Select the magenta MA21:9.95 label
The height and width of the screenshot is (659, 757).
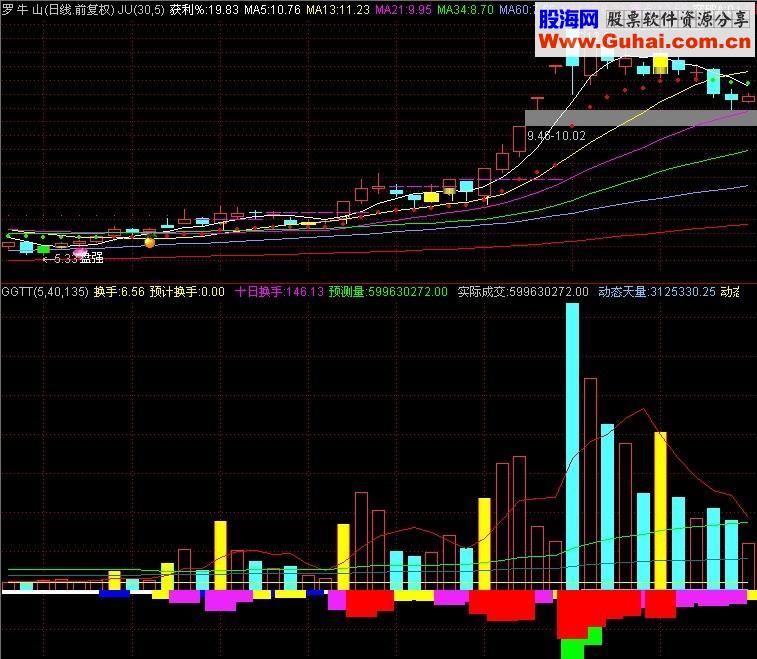coord(404,10)
